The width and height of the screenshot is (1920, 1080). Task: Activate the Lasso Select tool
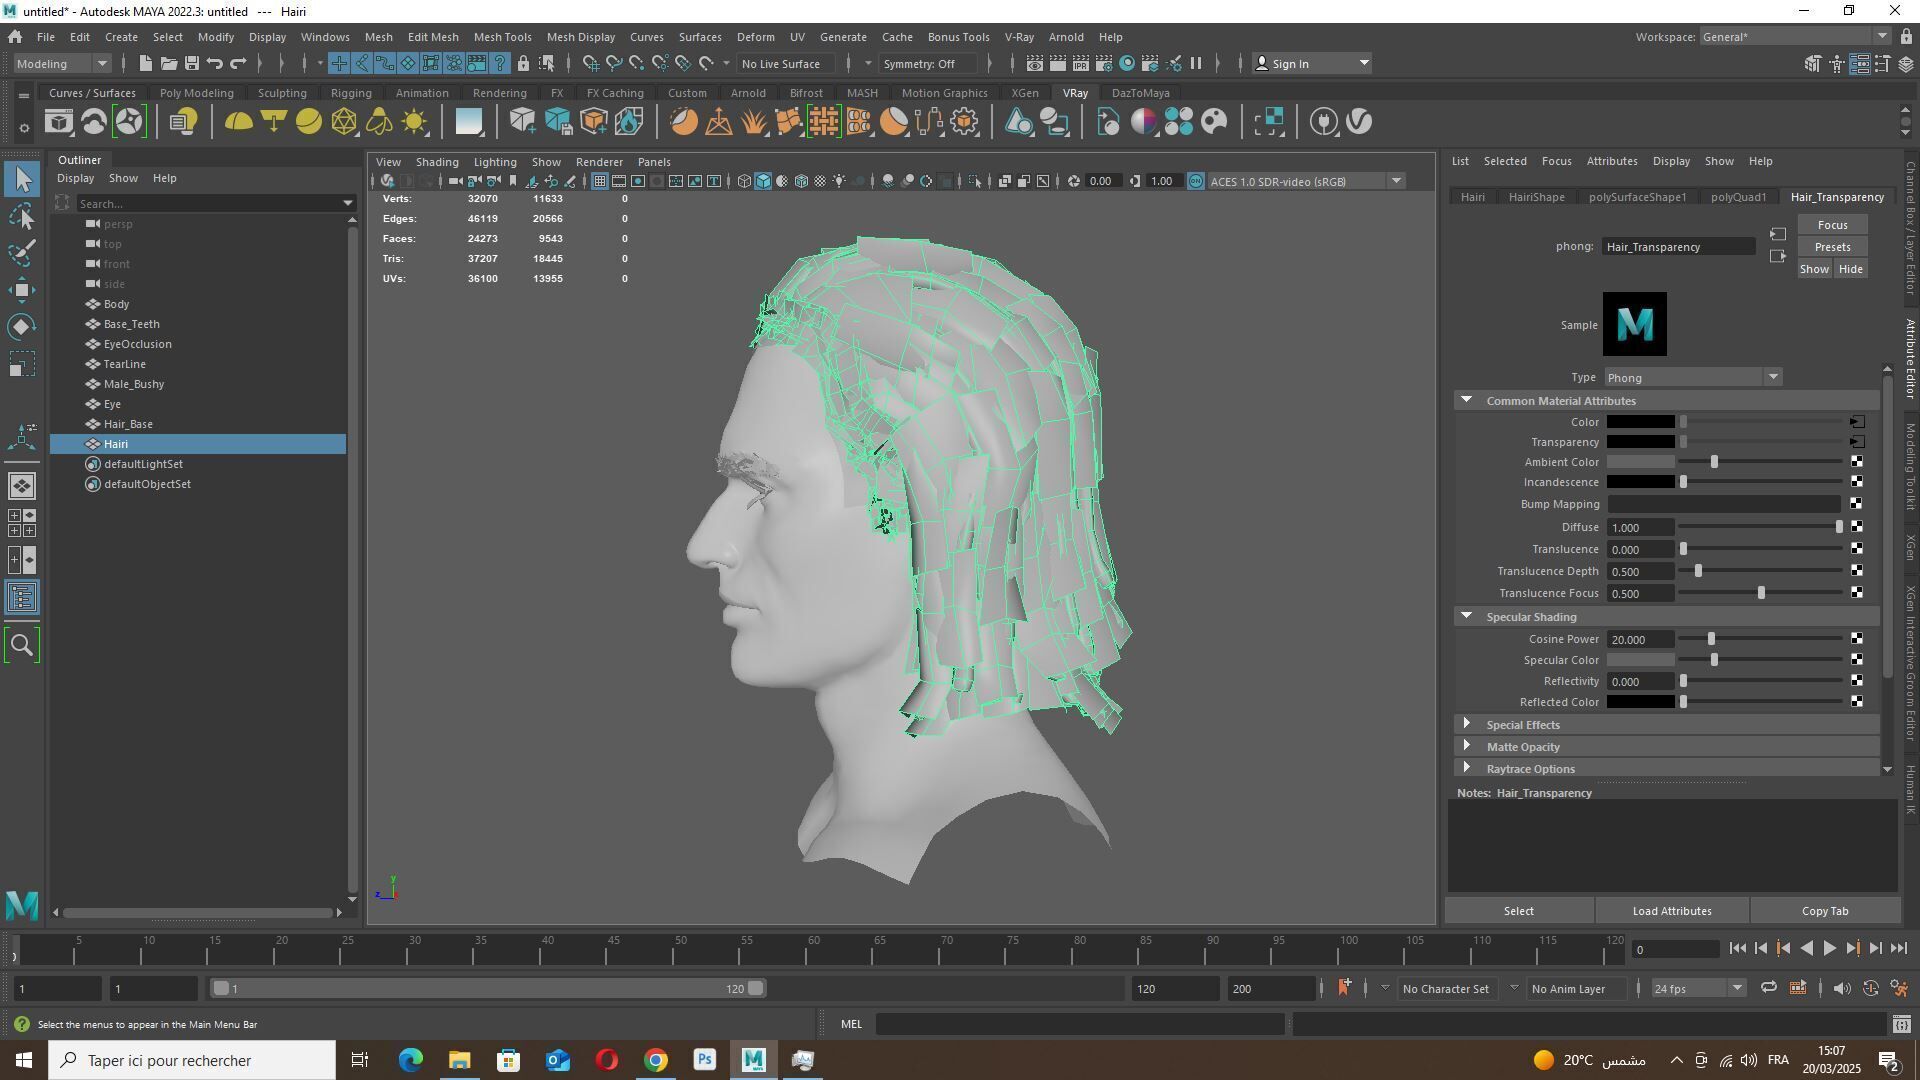click(x=22, y=216)
